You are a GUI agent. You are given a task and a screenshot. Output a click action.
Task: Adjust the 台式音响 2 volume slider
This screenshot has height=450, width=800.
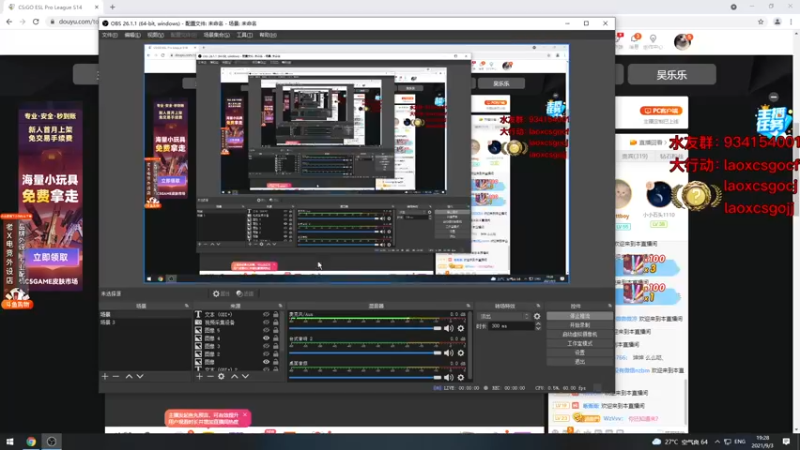365,353
